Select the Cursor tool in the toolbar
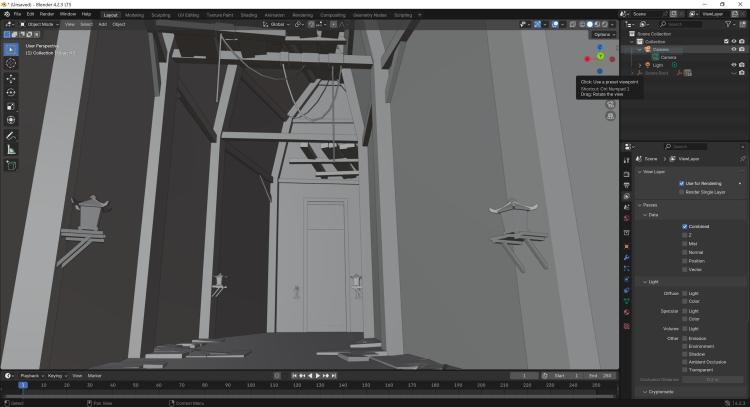This screenshot has height=407, width=750. [x=11, y=63]
